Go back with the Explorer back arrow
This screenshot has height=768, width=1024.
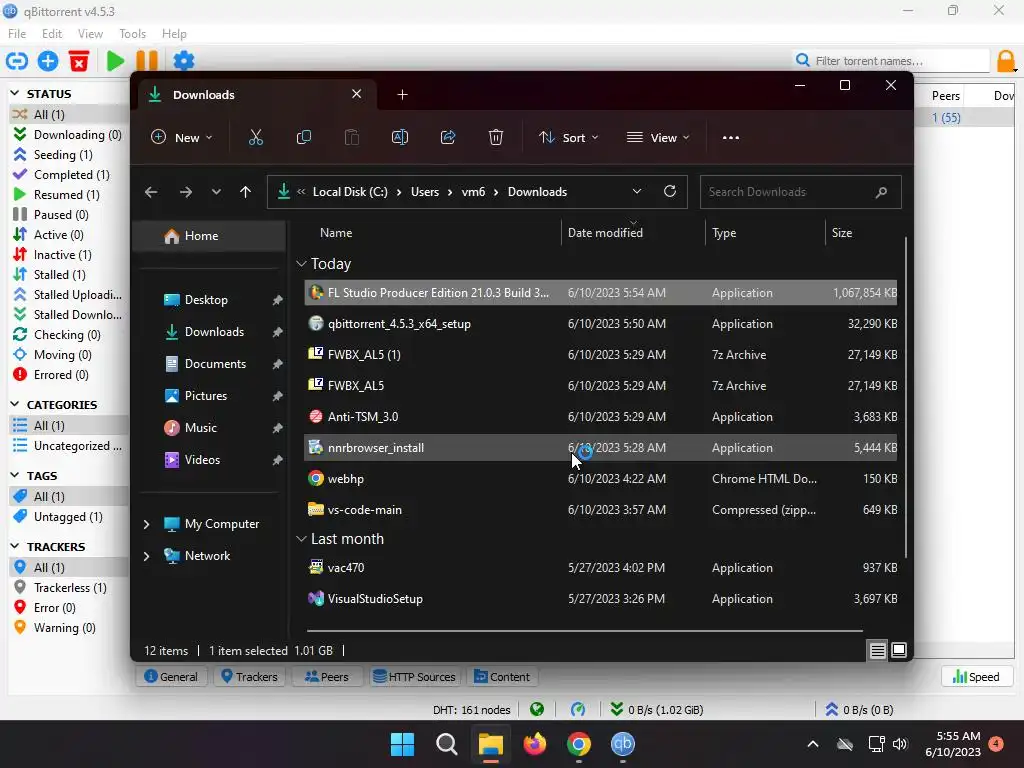[151, 192]
